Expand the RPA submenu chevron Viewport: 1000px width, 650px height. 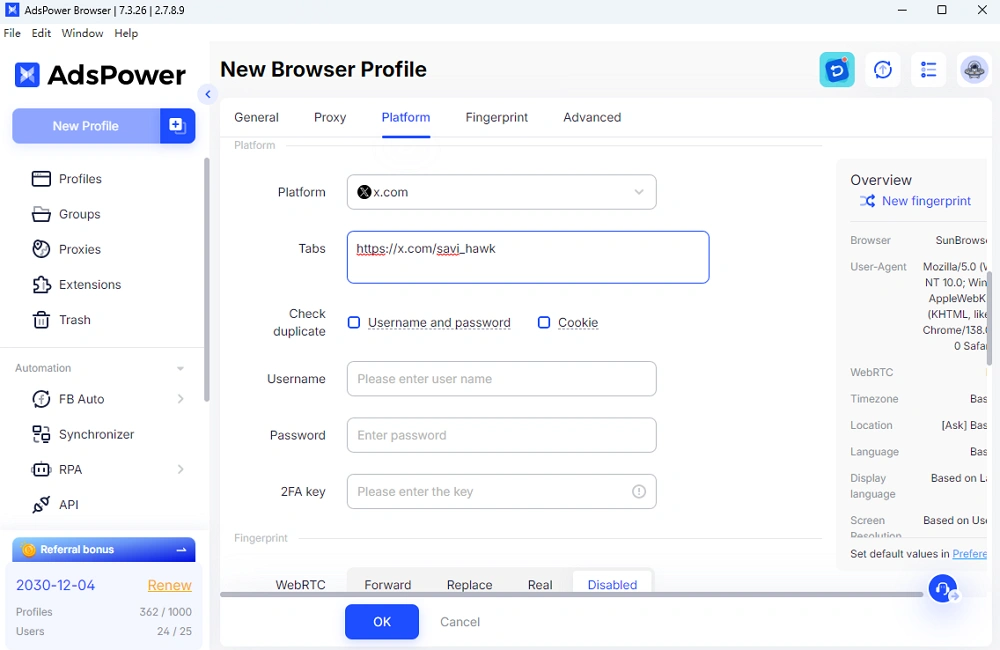coord(180,469)
